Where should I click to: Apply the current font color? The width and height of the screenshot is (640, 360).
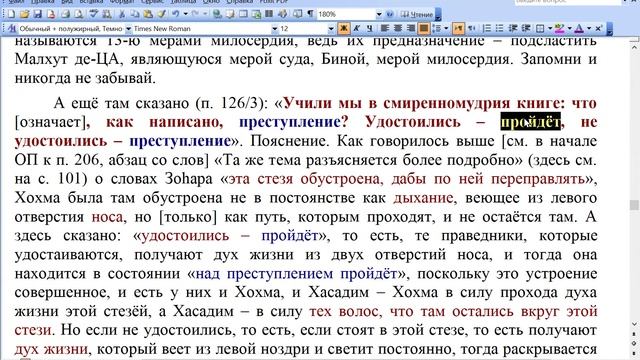tap(579, 28)
